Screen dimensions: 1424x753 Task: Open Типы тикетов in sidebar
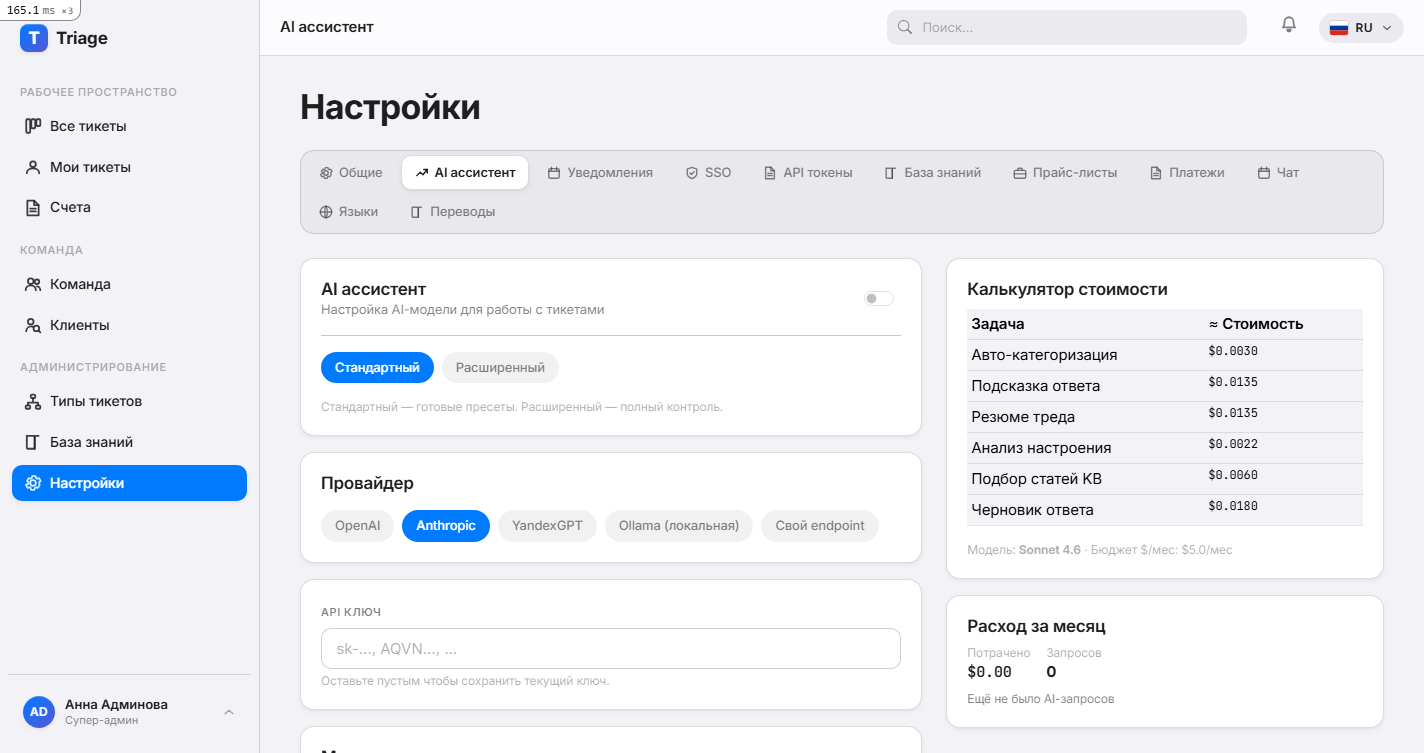pos(129,401)
